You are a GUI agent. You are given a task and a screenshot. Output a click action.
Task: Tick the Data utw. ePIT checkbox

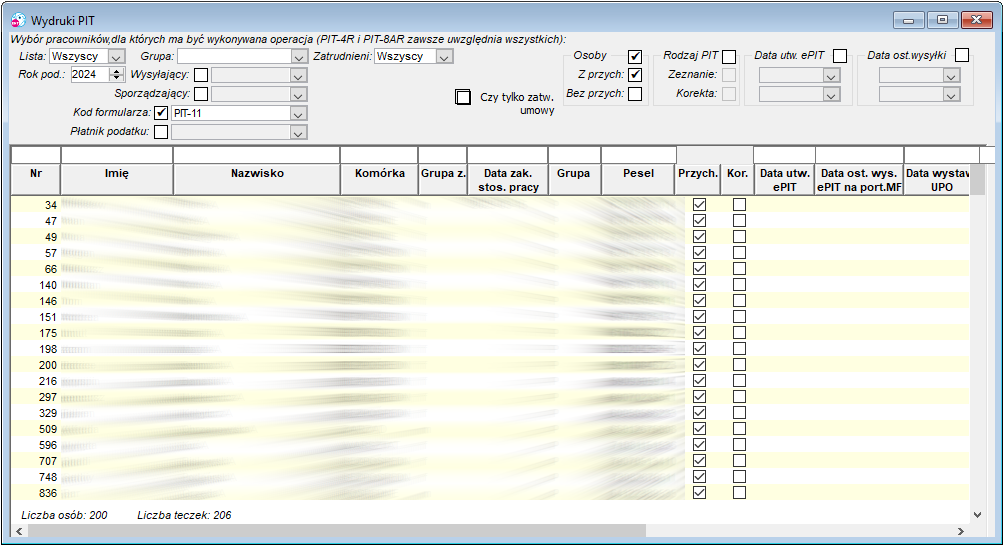840,56
